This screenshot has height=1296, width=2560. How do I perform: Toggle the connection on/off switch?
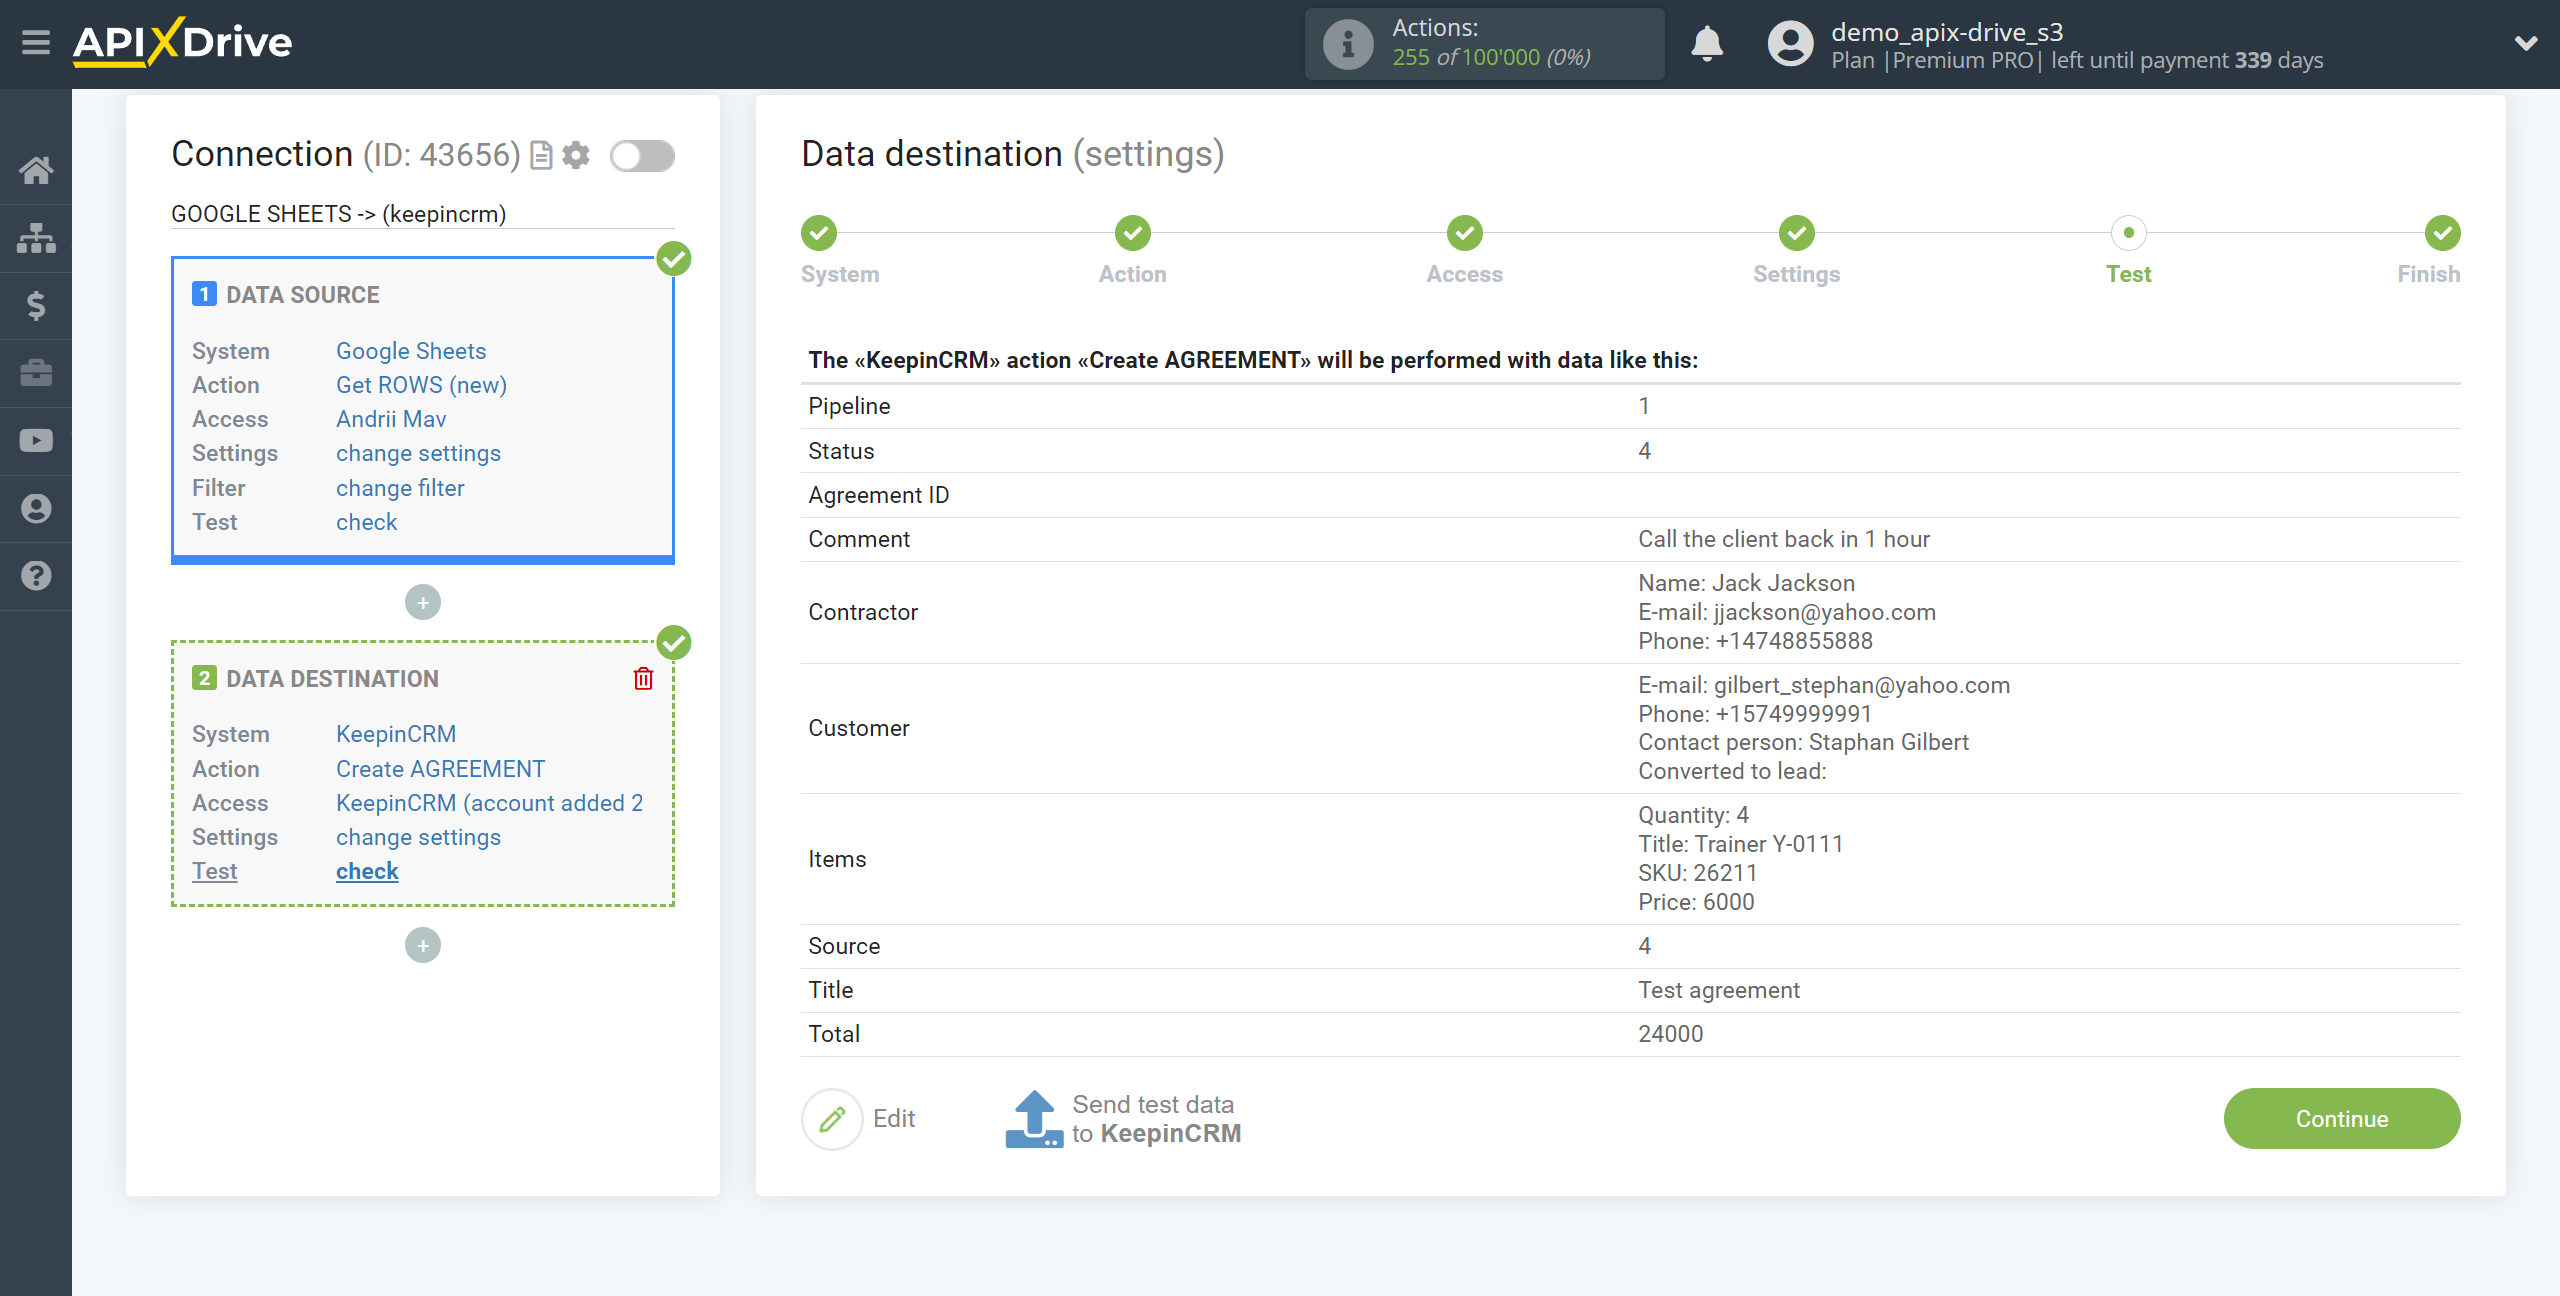pyautogui.click(x=643, y=156)
